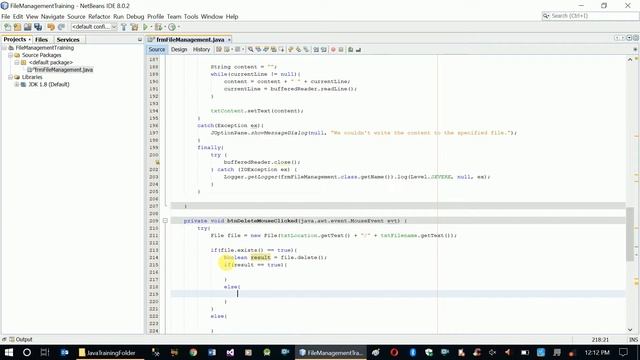Open the Run Project dropdown arrow
Viewport: 640px width, 360px height.
tap(151, 27)
